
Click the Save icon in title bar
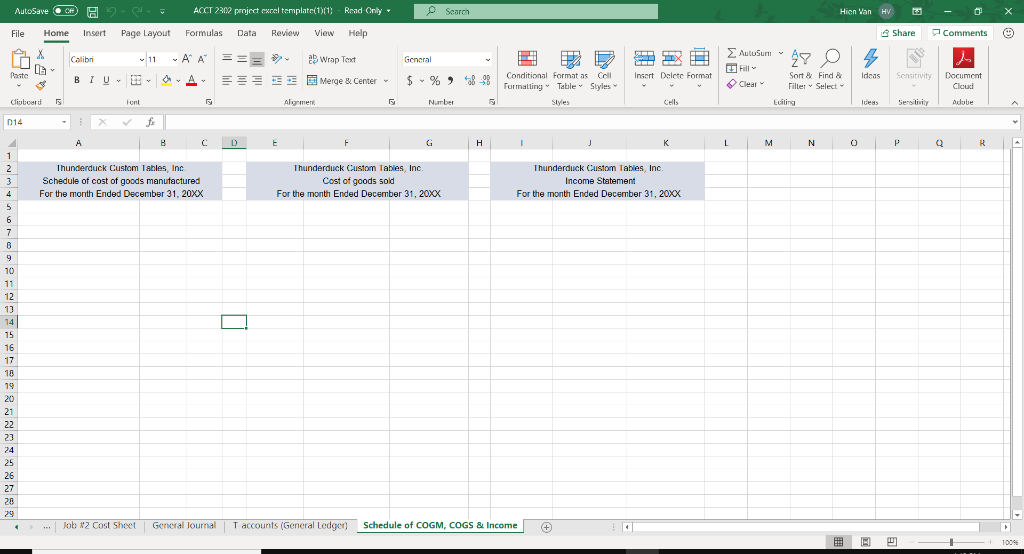(93, 11)
